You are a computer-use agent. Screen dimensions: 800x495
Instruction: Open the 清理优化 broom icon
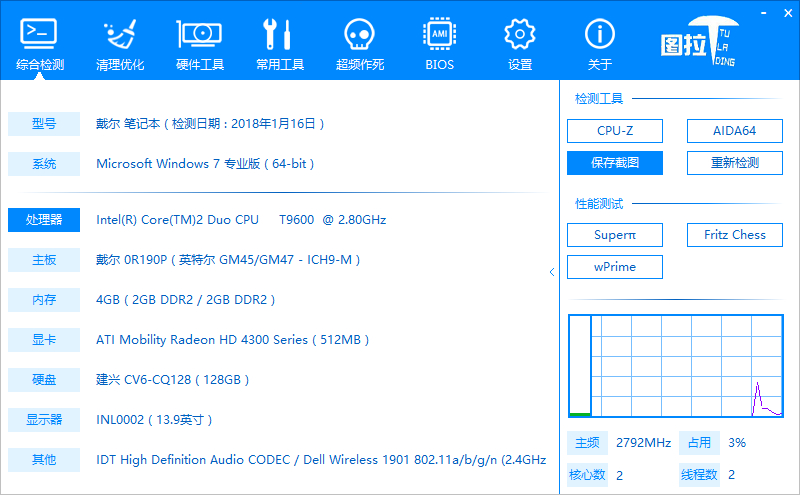click(x=120, y=34)
